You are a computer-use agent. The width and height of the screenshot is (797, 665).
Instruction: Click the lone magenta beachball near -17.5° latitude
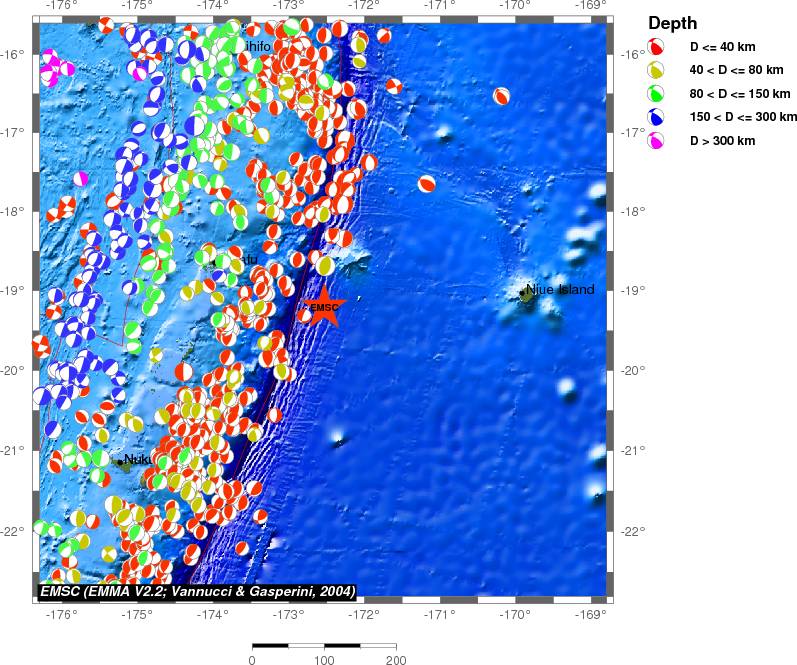(x=80, y=178)
